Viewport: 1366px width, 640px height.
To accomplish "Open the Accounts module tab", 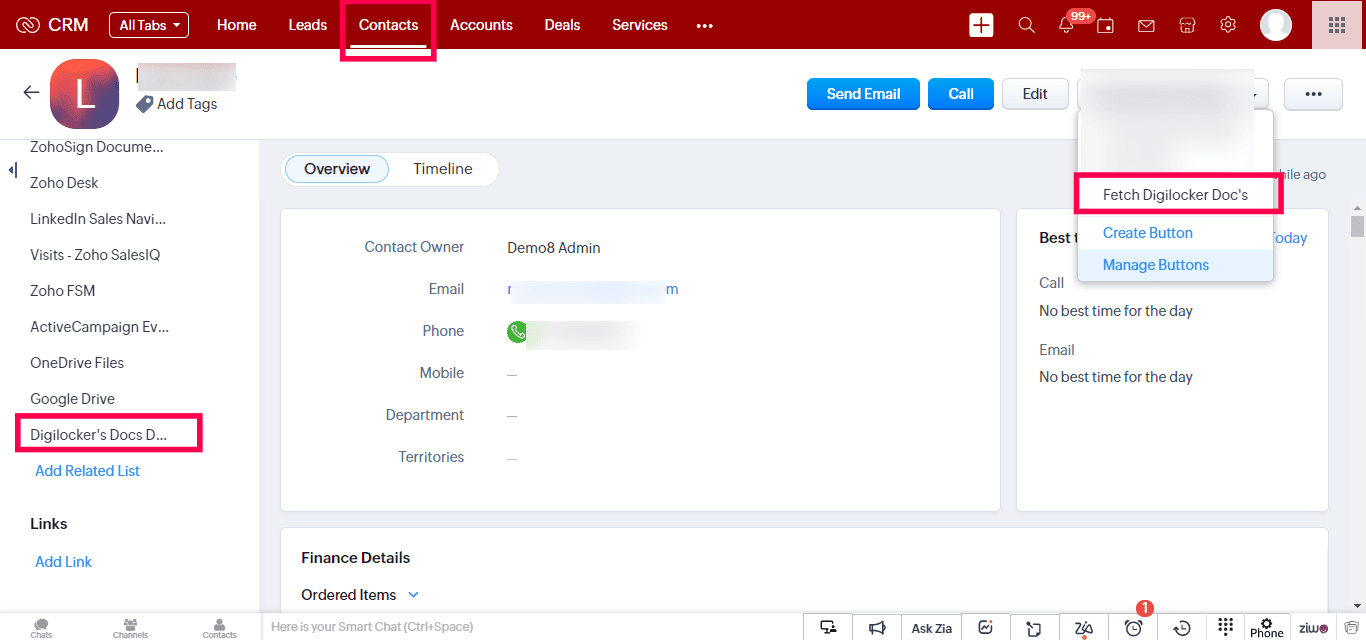I will [x=481, y=25].
